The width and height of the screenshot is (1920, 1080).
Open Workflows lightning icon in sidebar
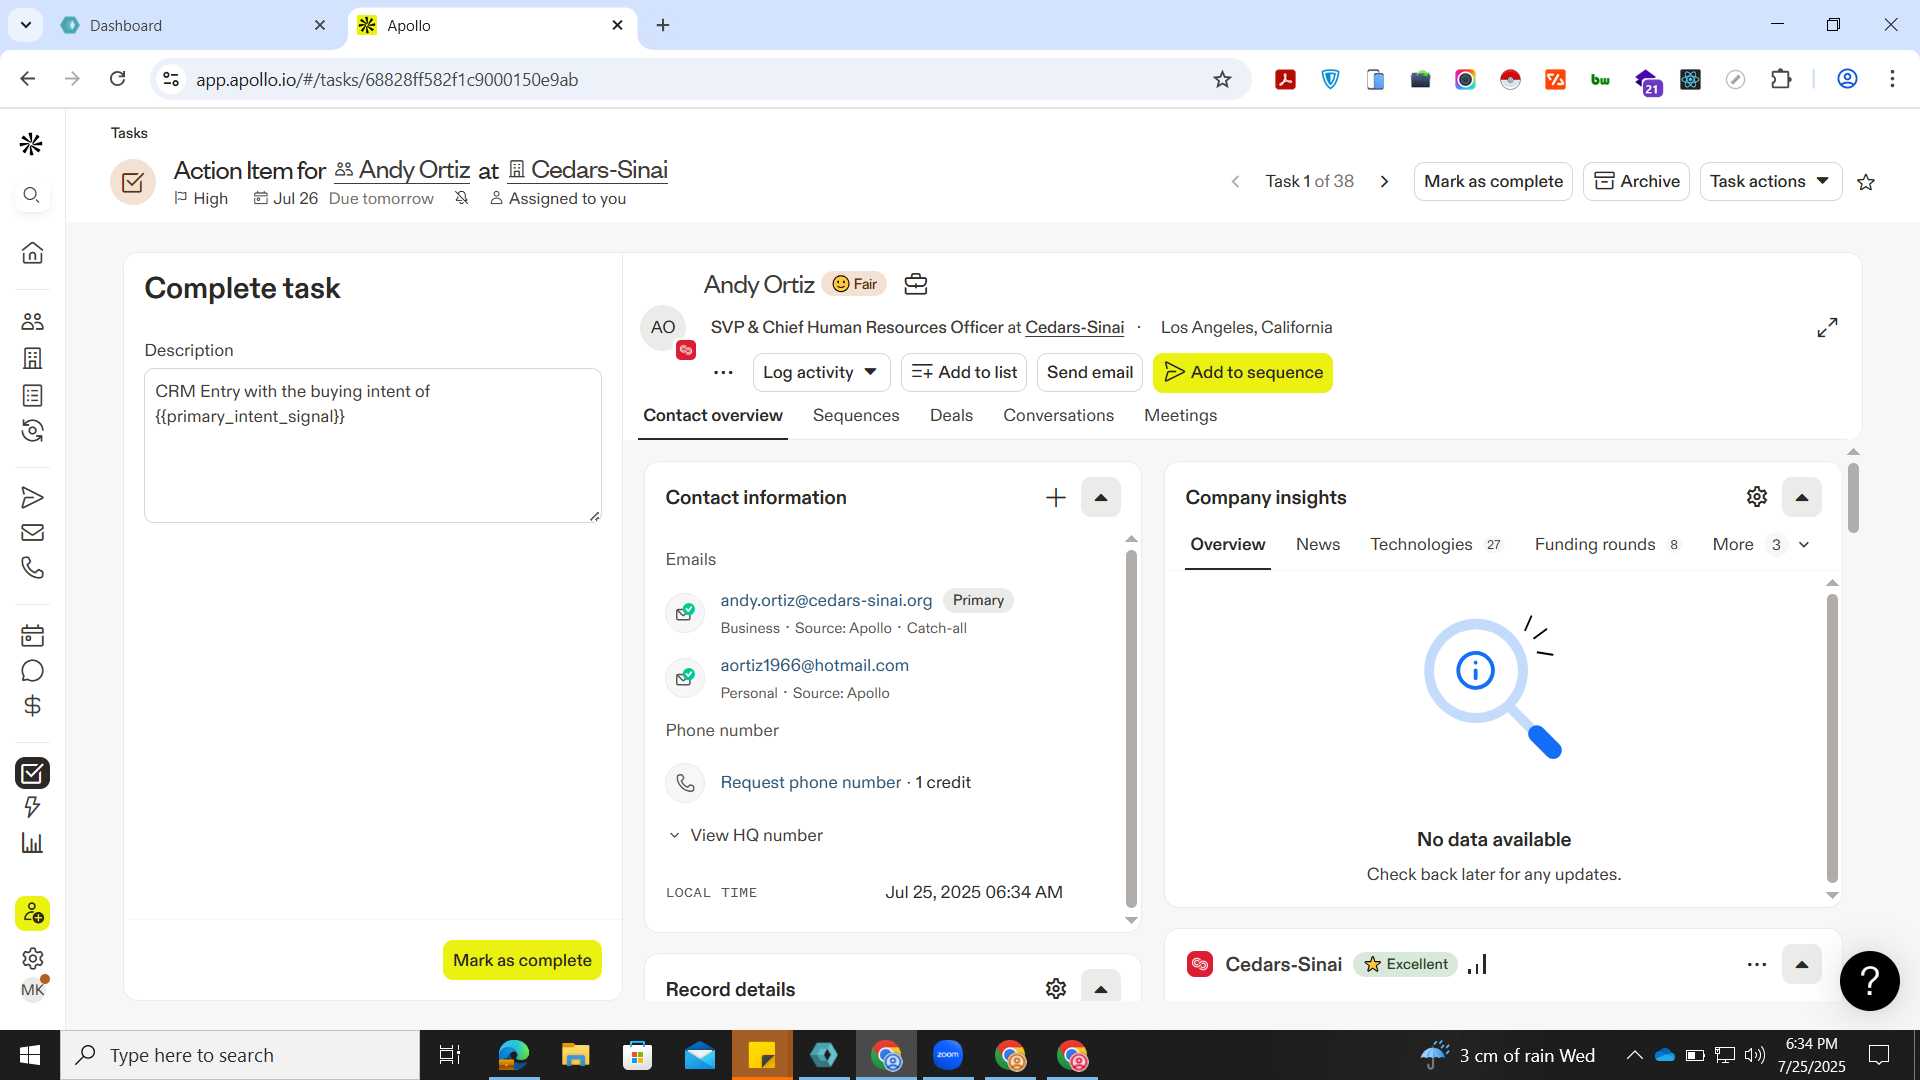(x=32, y=807)
